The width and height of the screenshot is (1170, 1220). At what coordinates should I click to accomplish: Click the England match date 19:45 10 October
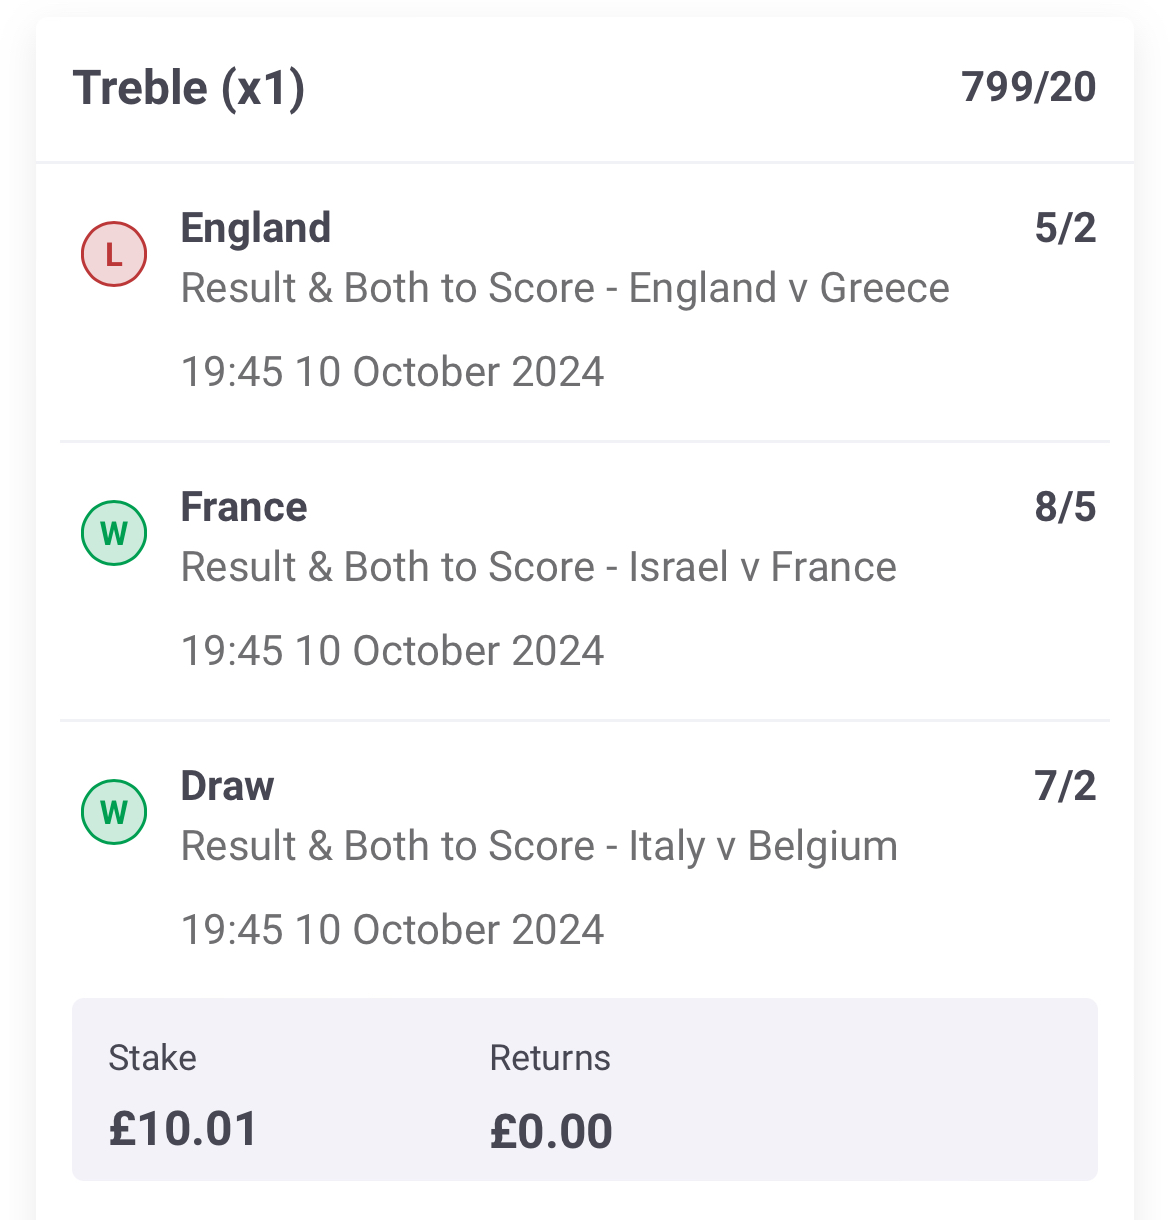(x=392, y=372)
